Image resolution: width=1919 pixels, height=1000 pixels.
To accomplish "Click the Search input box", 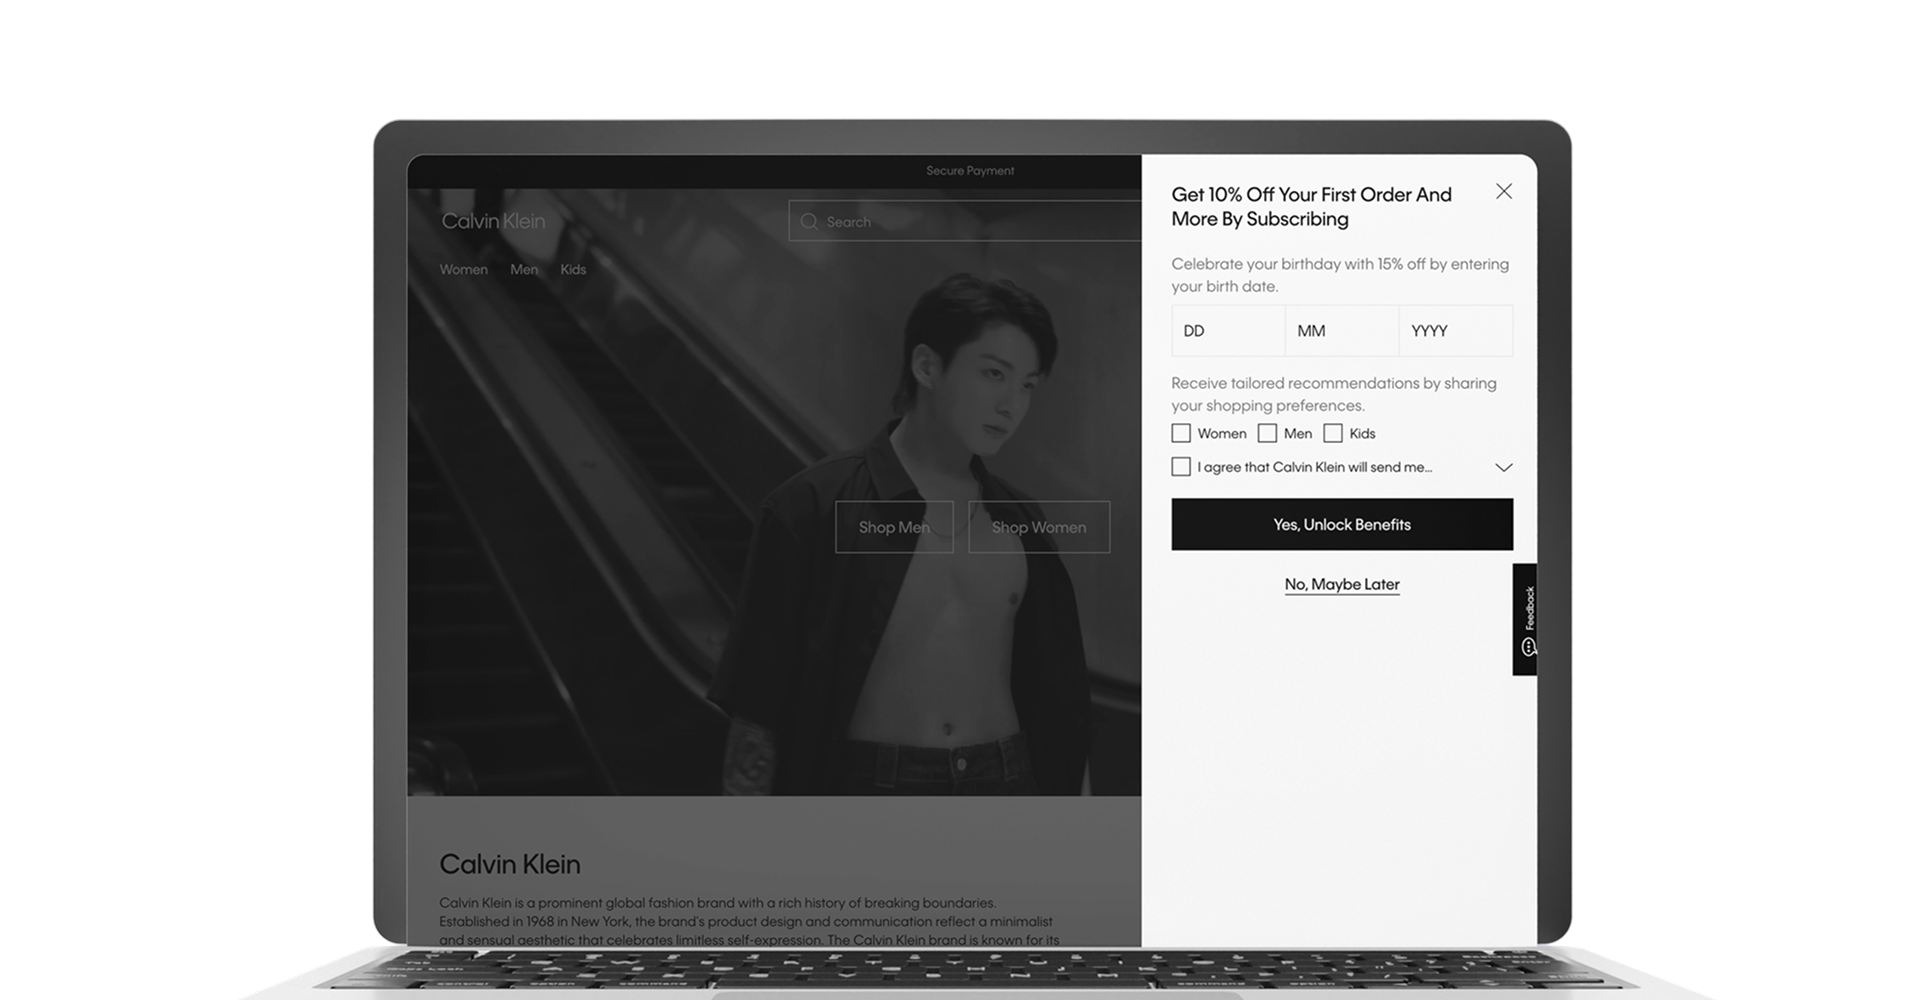I will [965, 221].
